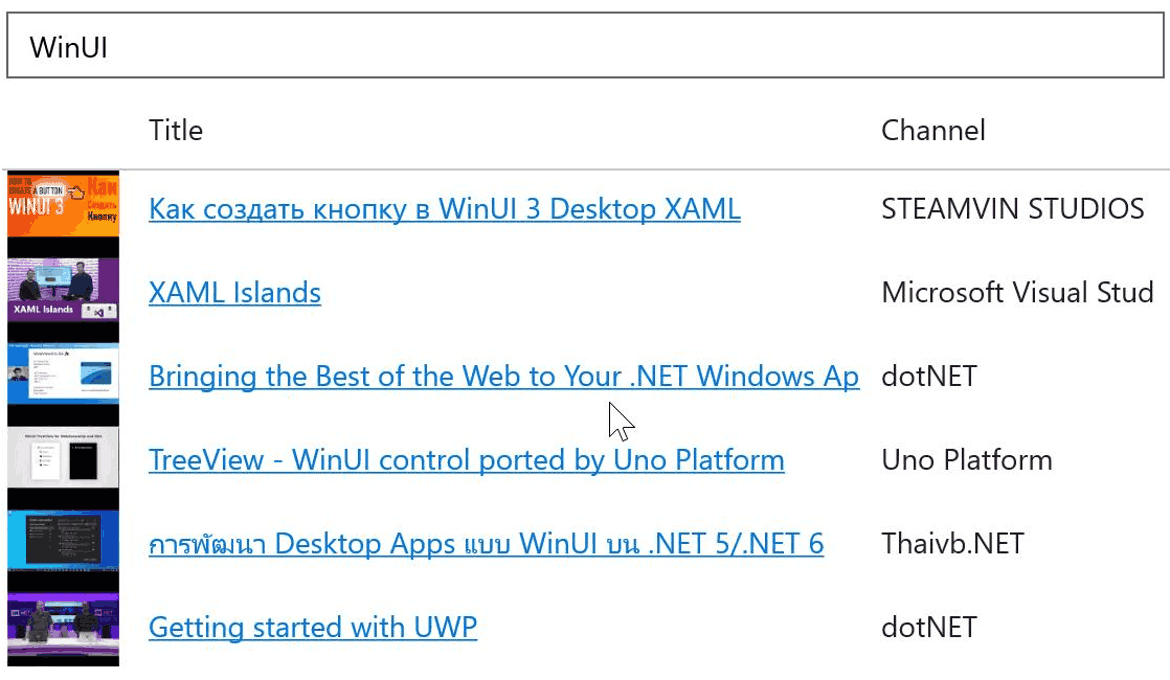The width and height of the screenshot is (1170, 680).
Task: Select the dotNET channel next to UWP video
Action: (928, 627)
